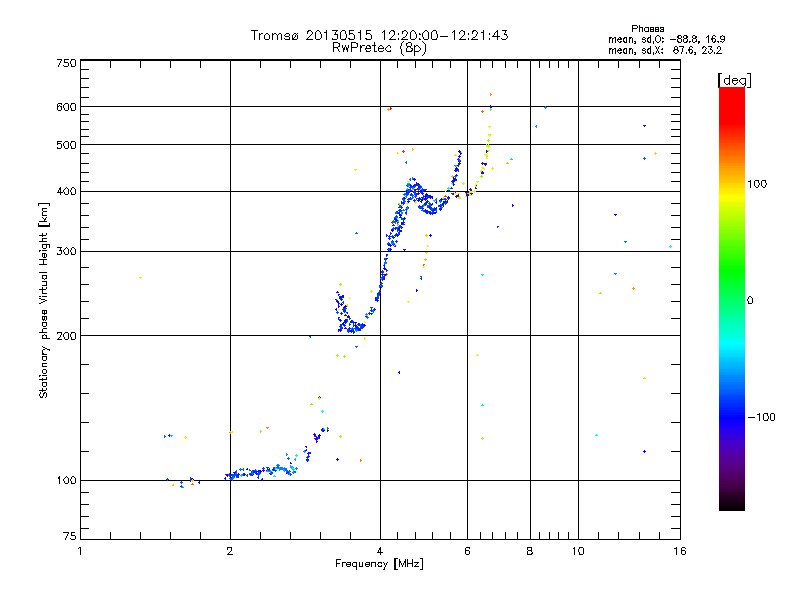Click the x-axis tick label '8'

[x=530, y=551]
